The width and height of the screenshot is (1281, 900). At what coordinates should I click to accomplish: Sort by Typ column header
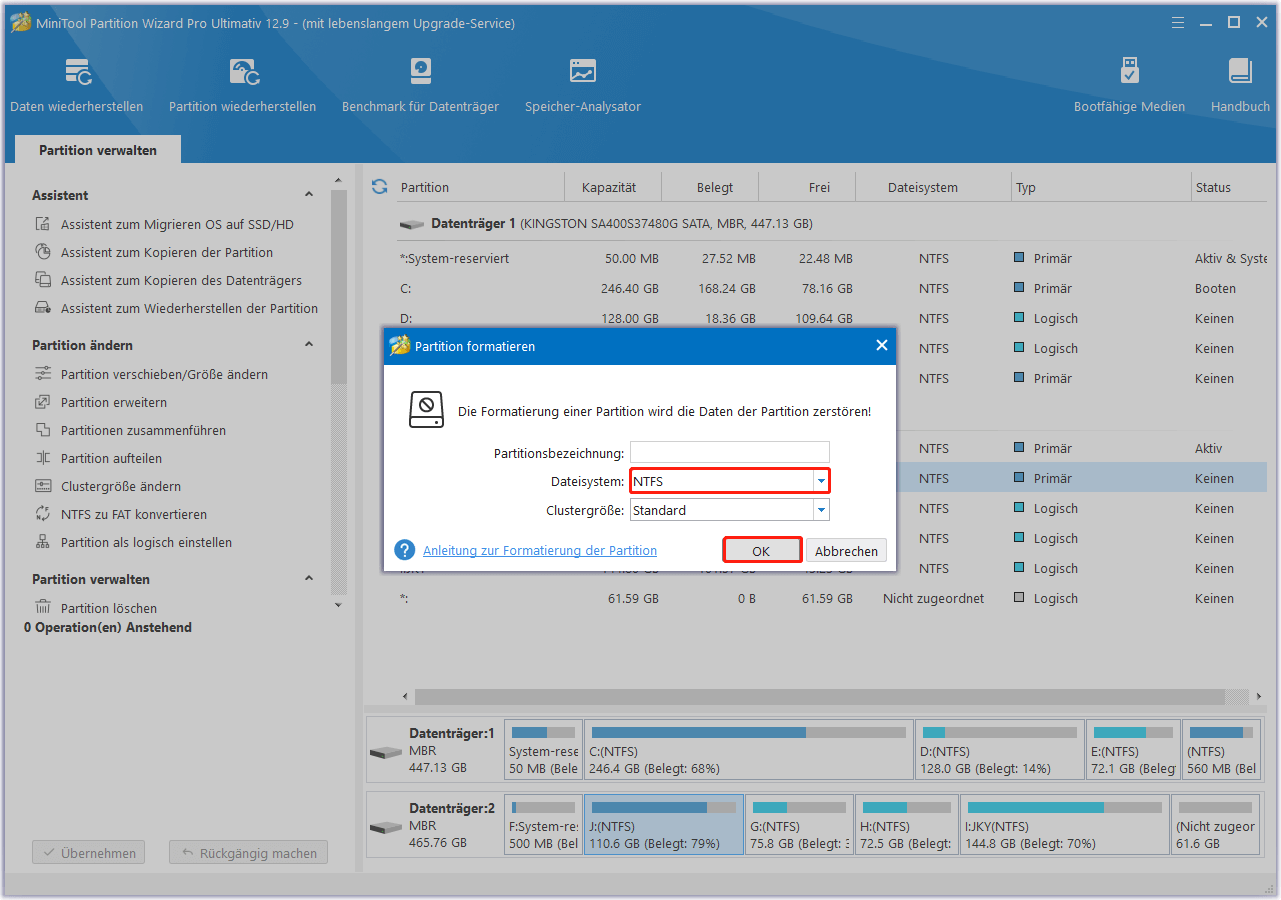coord(1025,187)
